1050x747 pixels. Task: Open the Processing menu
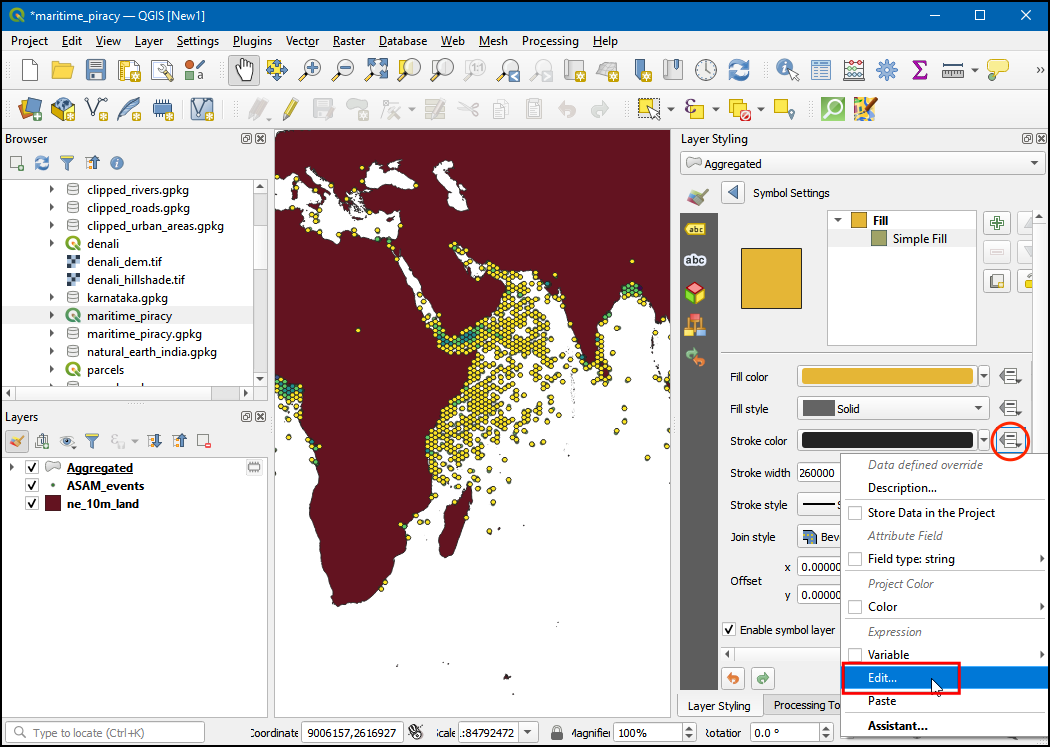pos(550,41)
